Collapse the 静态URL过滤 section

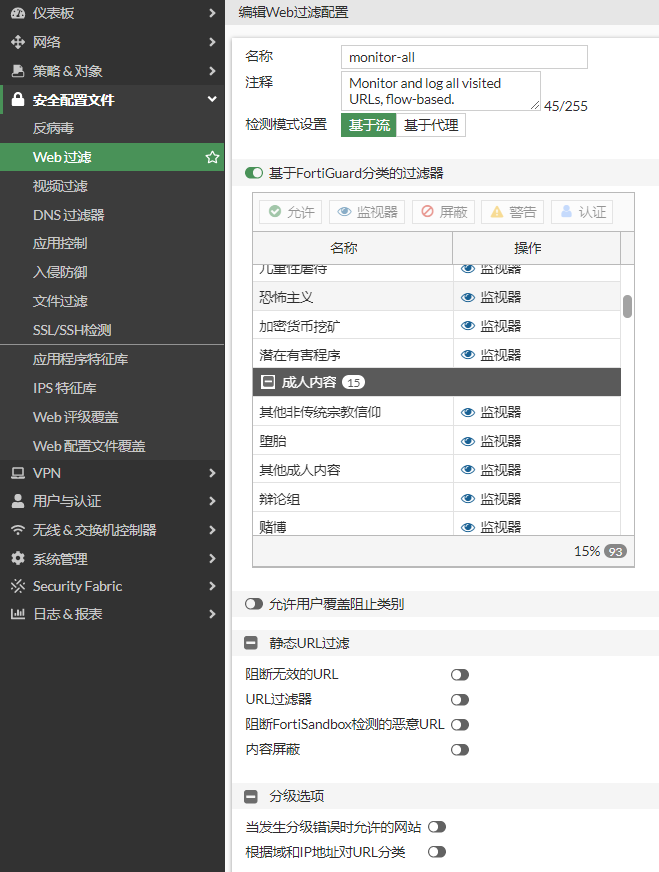(251, 643)
